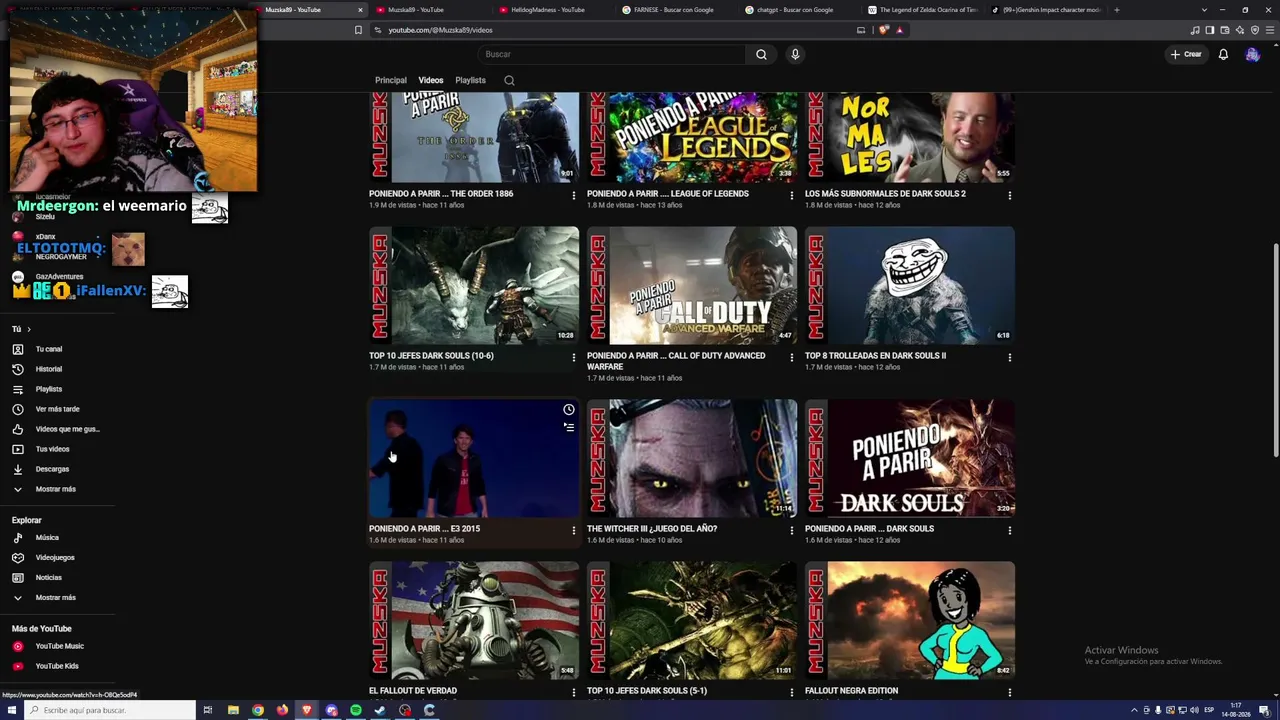Open Descargas in the sidebar
The image size is (1280, 720).
52,469
